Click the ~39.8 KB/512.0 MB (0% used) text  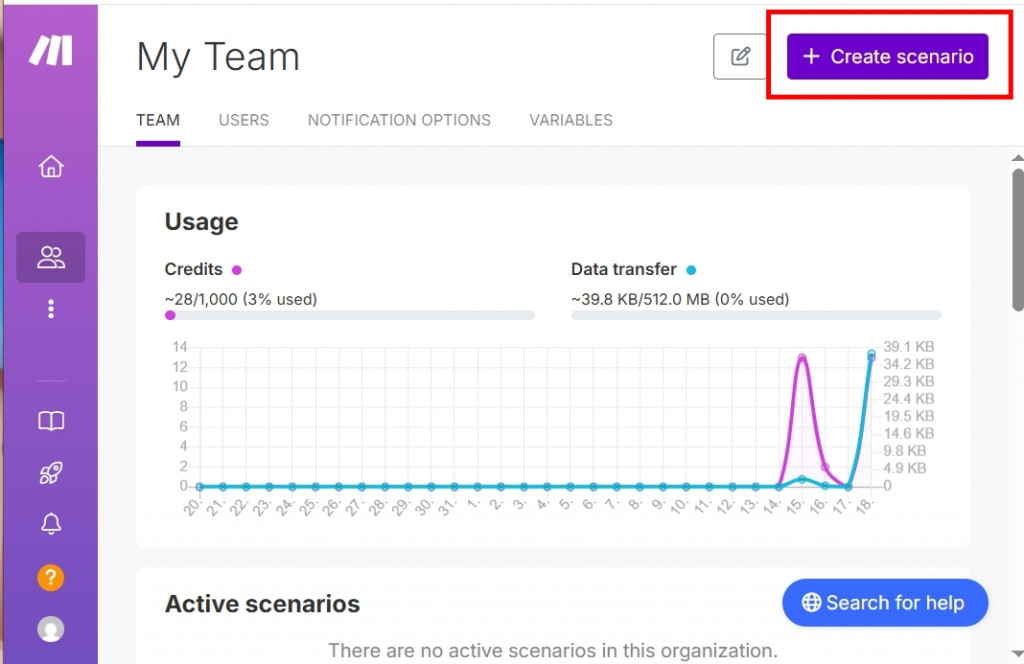point(680,299)
